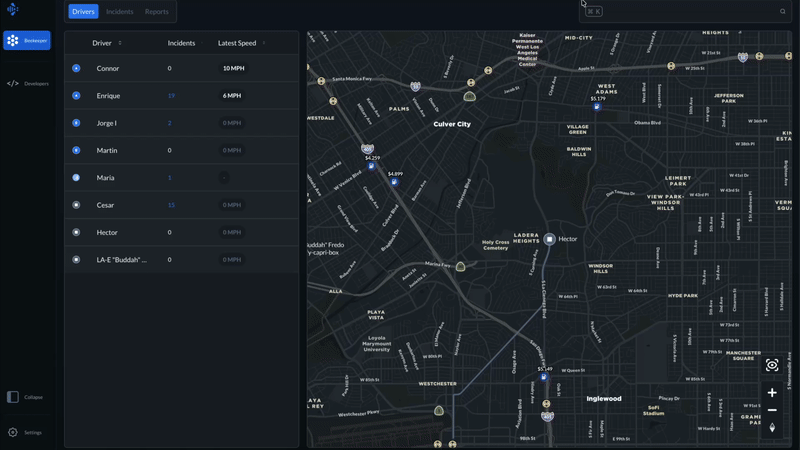800x450 pixels.
Task: Switch to the Incidents tab
Action: click(120, 12)
